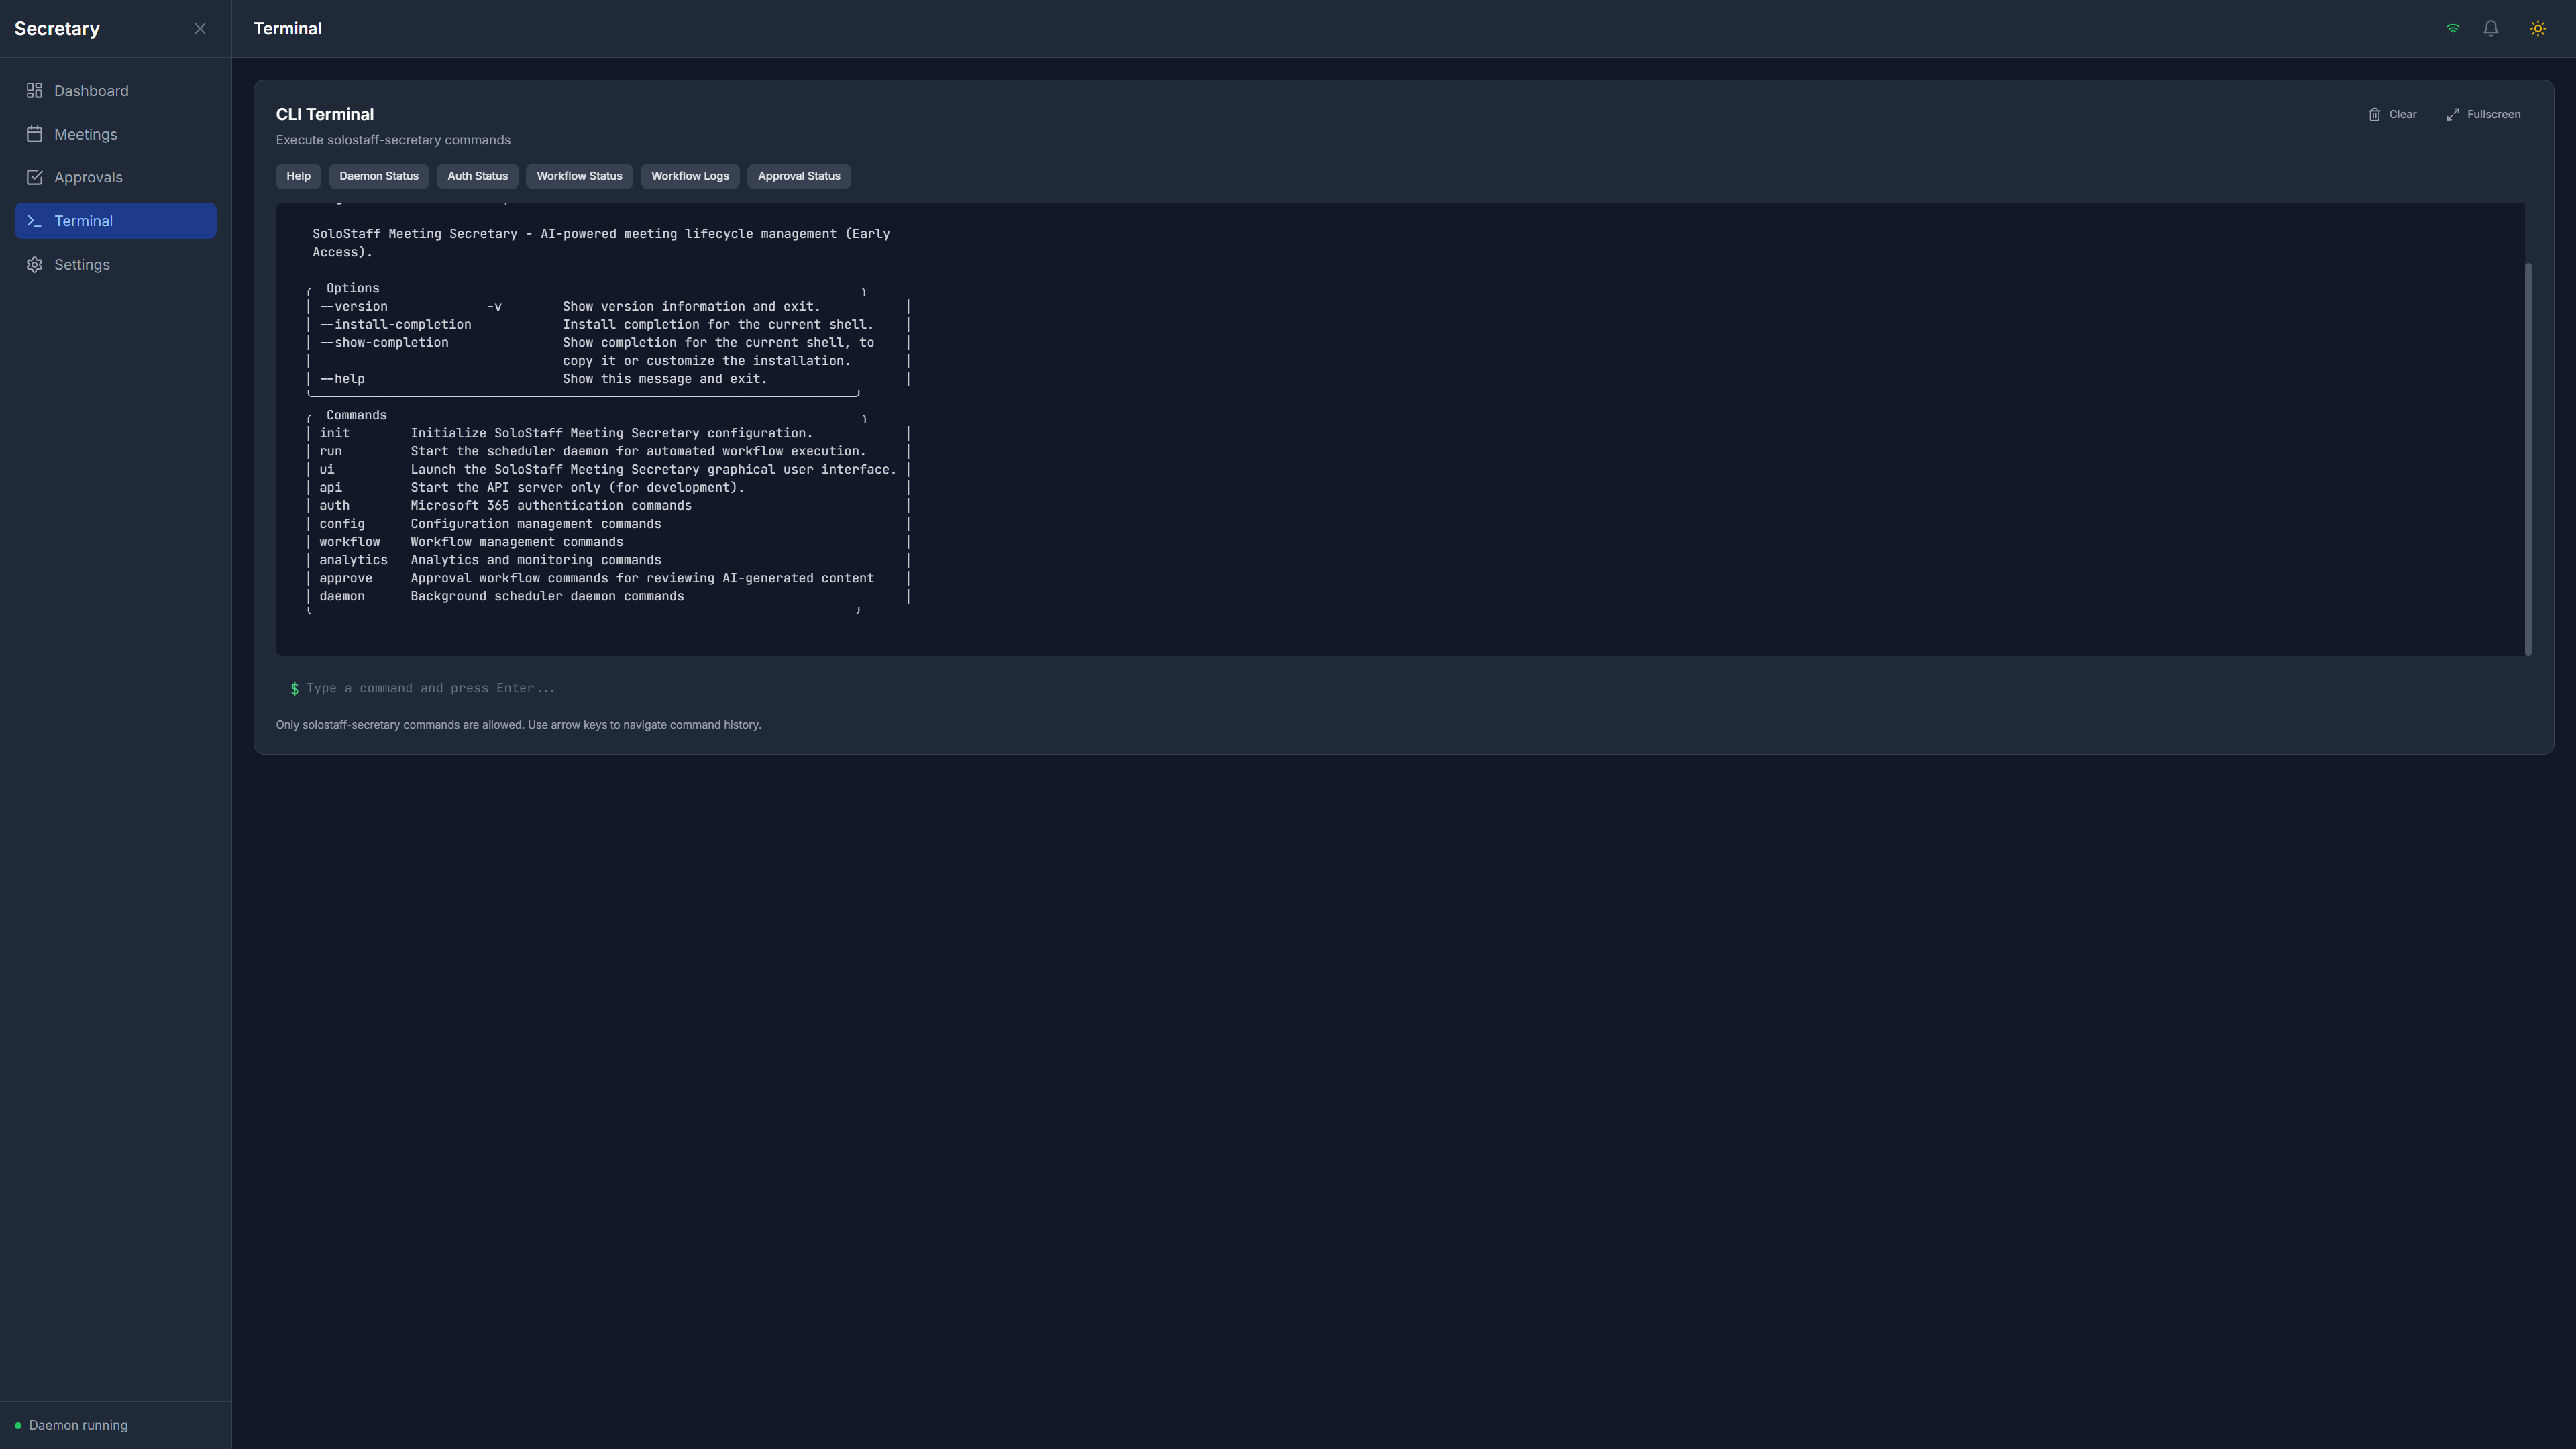Run the Help quick command
Viewport: 2576px width, 1449px height.
(x=297, y=176)
